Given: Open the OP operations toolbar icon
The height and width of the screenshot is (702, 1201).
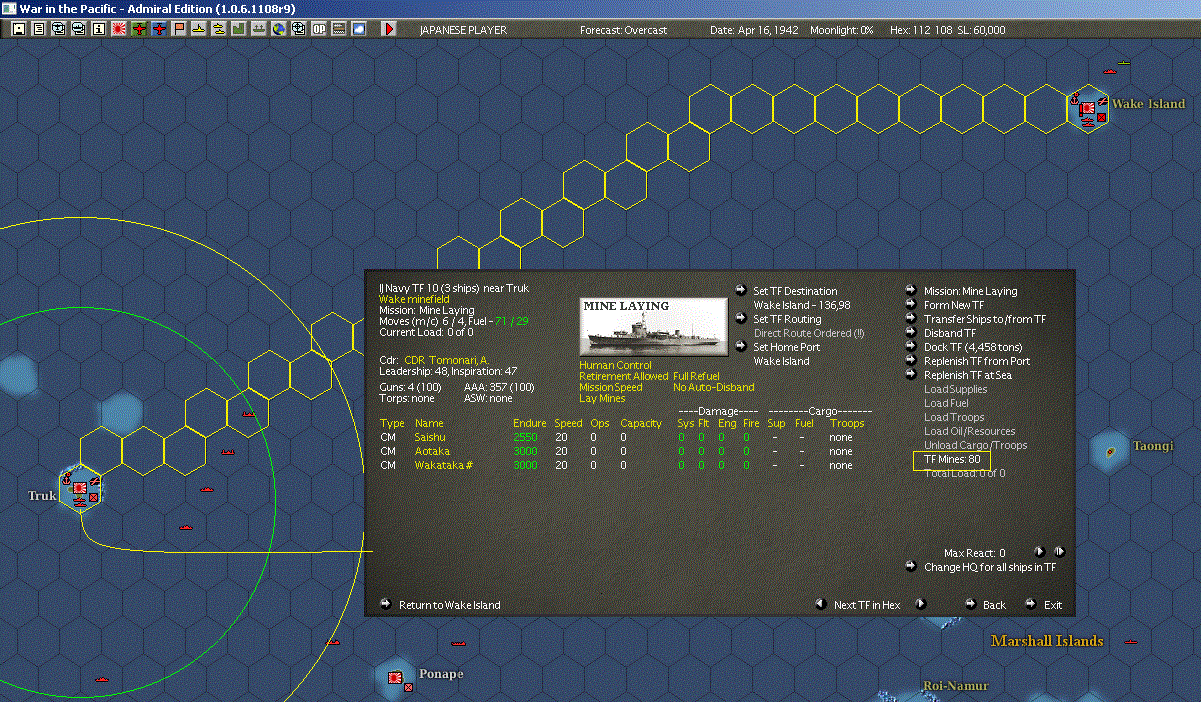Looking at the screenshot, I should [319, 29].
